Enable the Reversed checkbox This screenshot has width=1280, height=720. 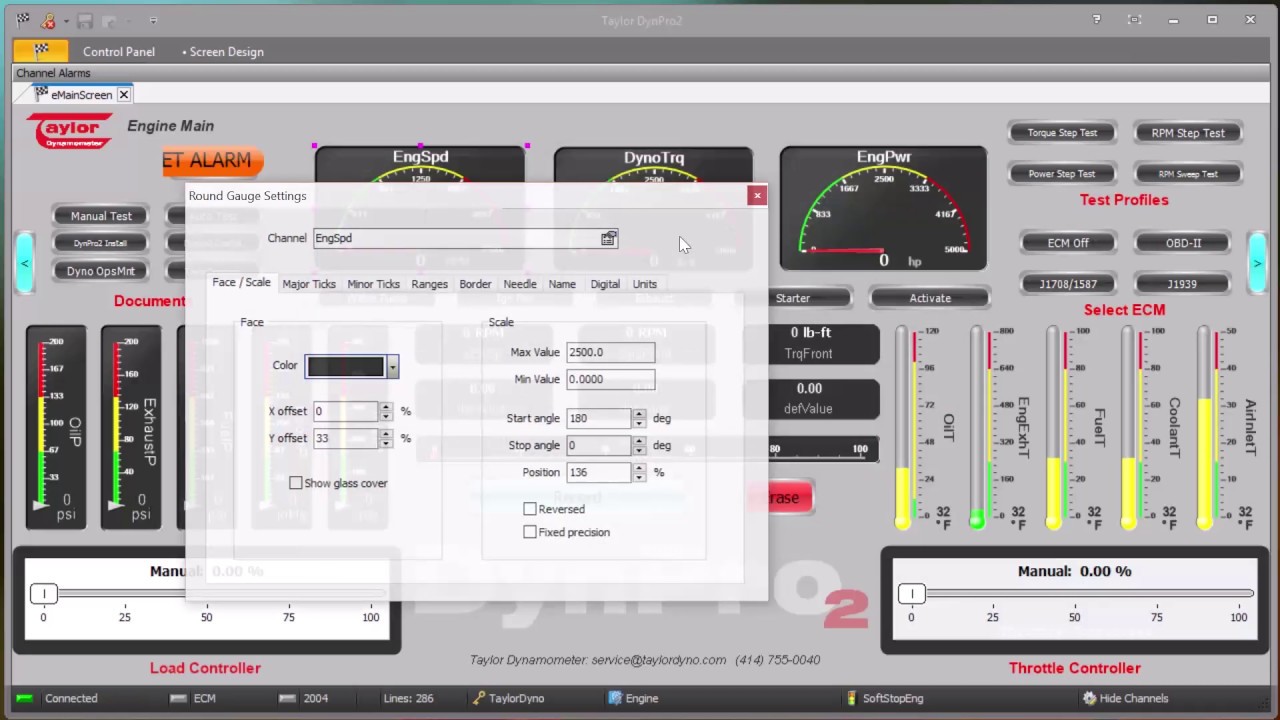pos(530,509)
